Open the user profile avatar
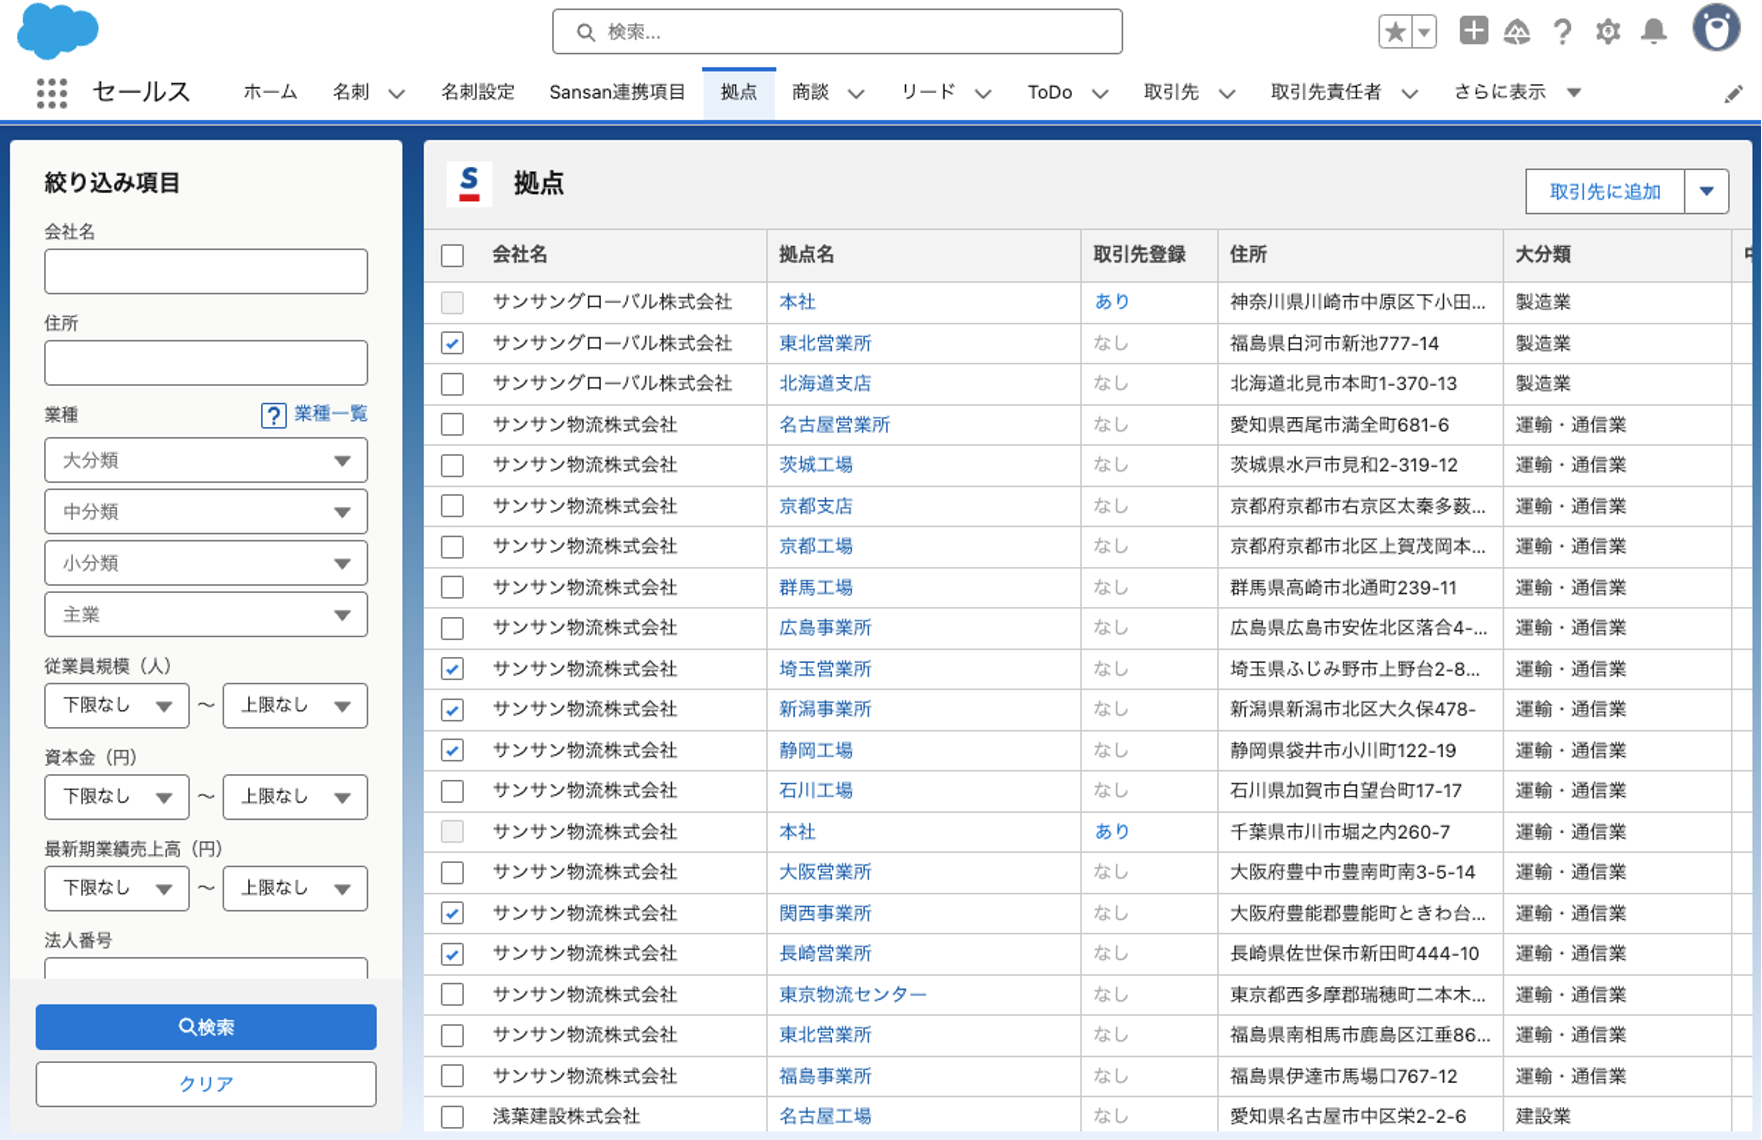This screenshot has height=1140, width=1762. coord(1715,29)
